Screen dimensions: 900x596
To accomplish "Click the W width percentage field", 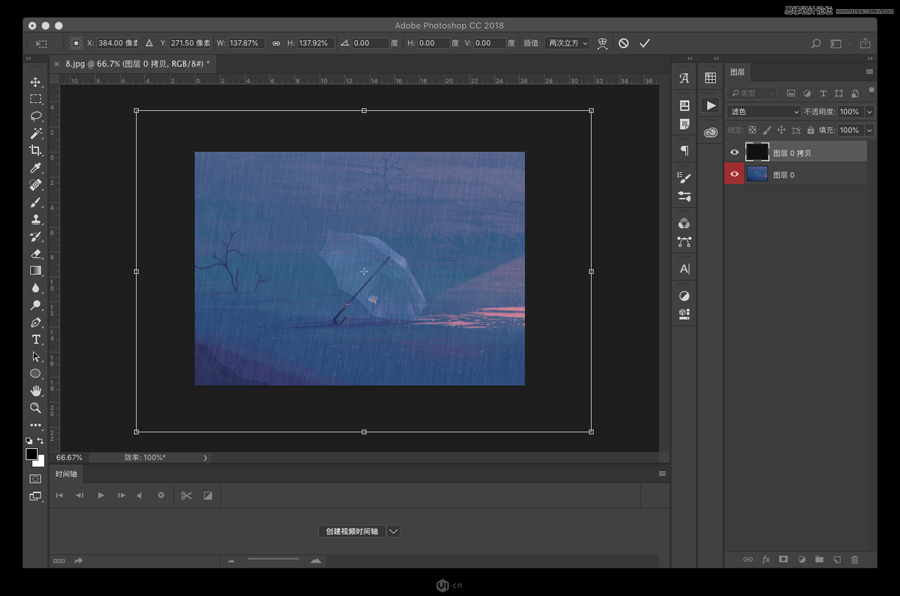I will 246,44.
